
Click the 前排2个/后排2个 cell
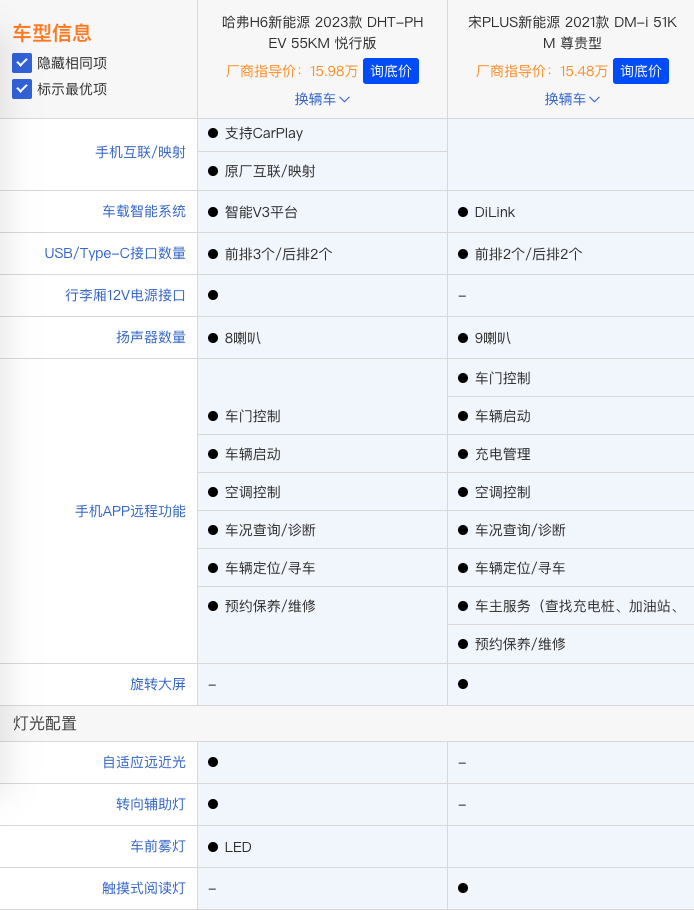tap(571, 254)
